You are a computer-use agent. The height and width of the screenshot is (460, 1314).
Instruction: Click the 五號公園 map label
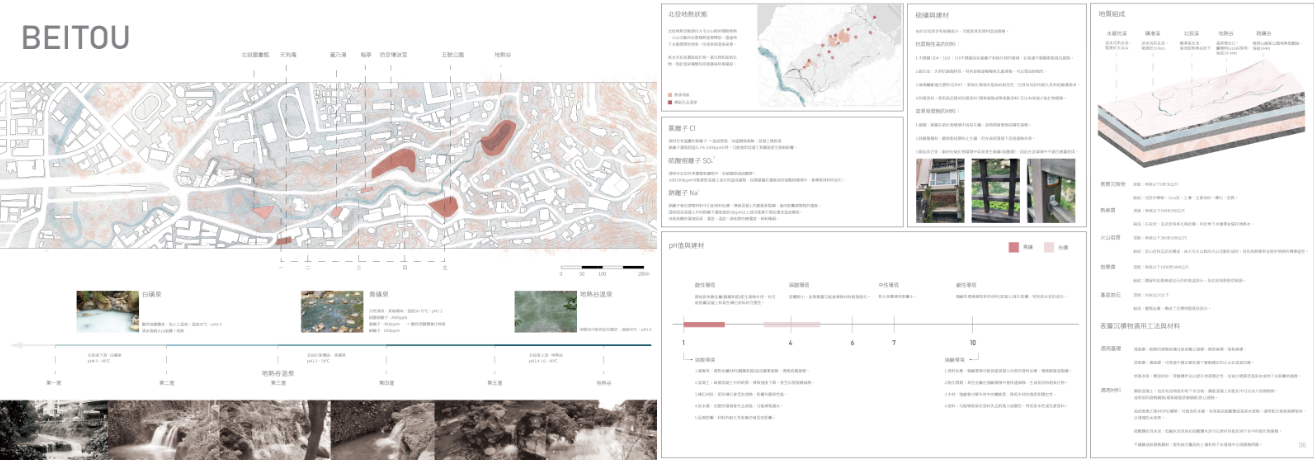(x=453, y=55)
